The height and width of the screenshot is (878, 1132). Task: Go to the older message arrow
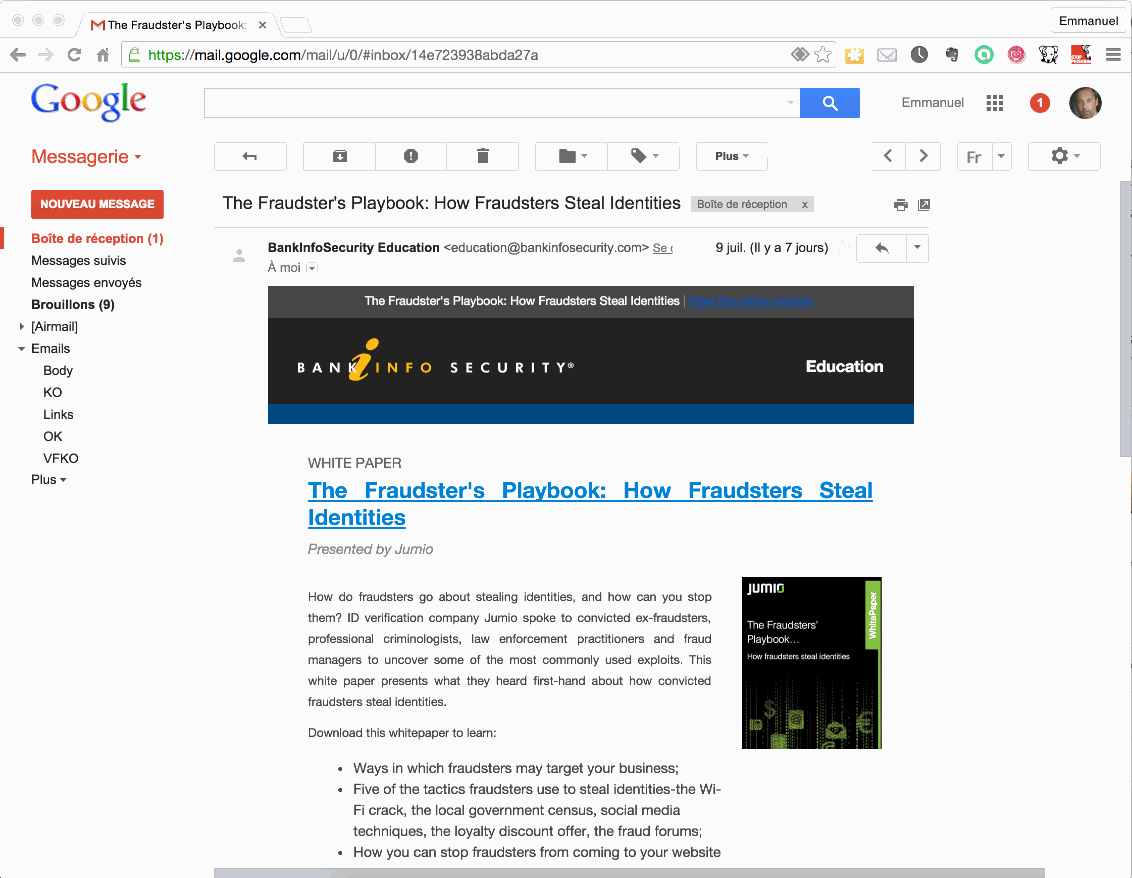pyautogui.click(x=923, y=156)
